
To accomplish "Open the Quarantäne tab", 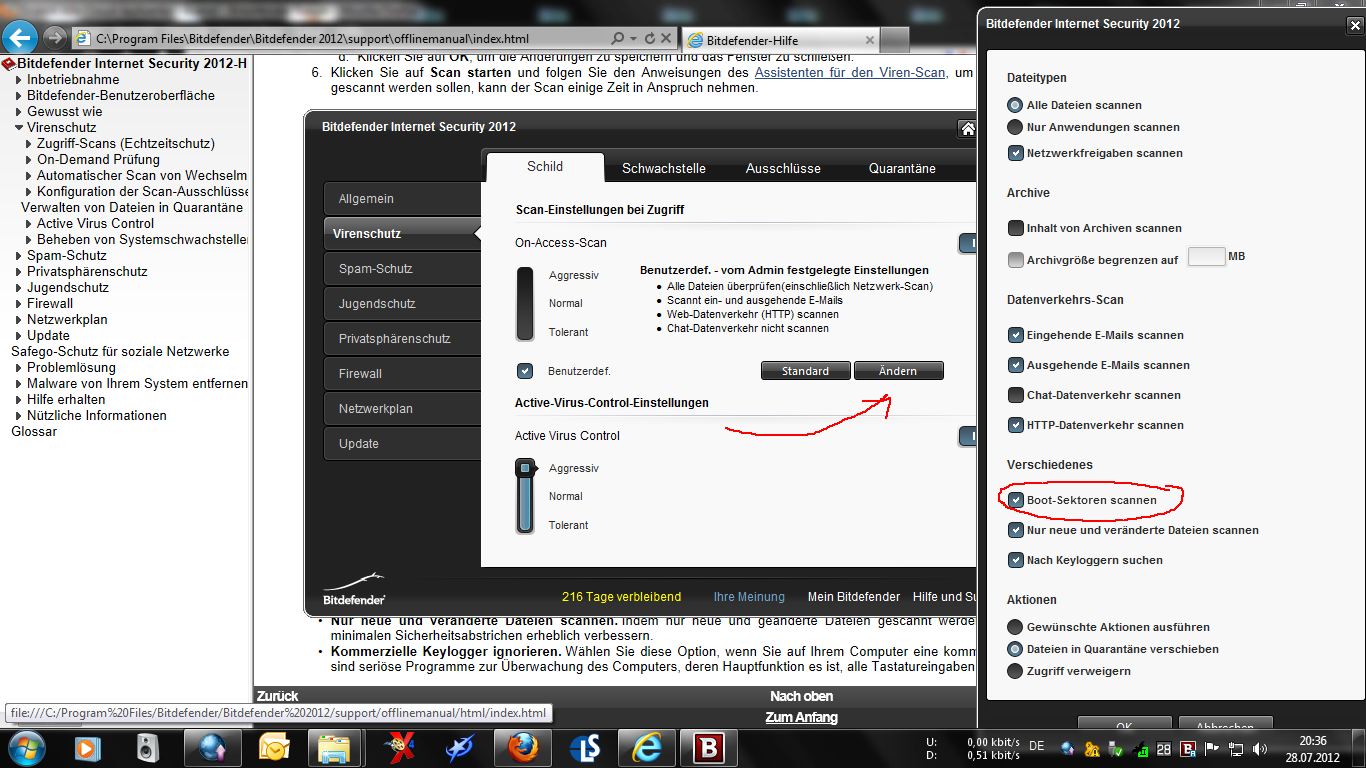I will pyautogui.click(x=902, y=168).
